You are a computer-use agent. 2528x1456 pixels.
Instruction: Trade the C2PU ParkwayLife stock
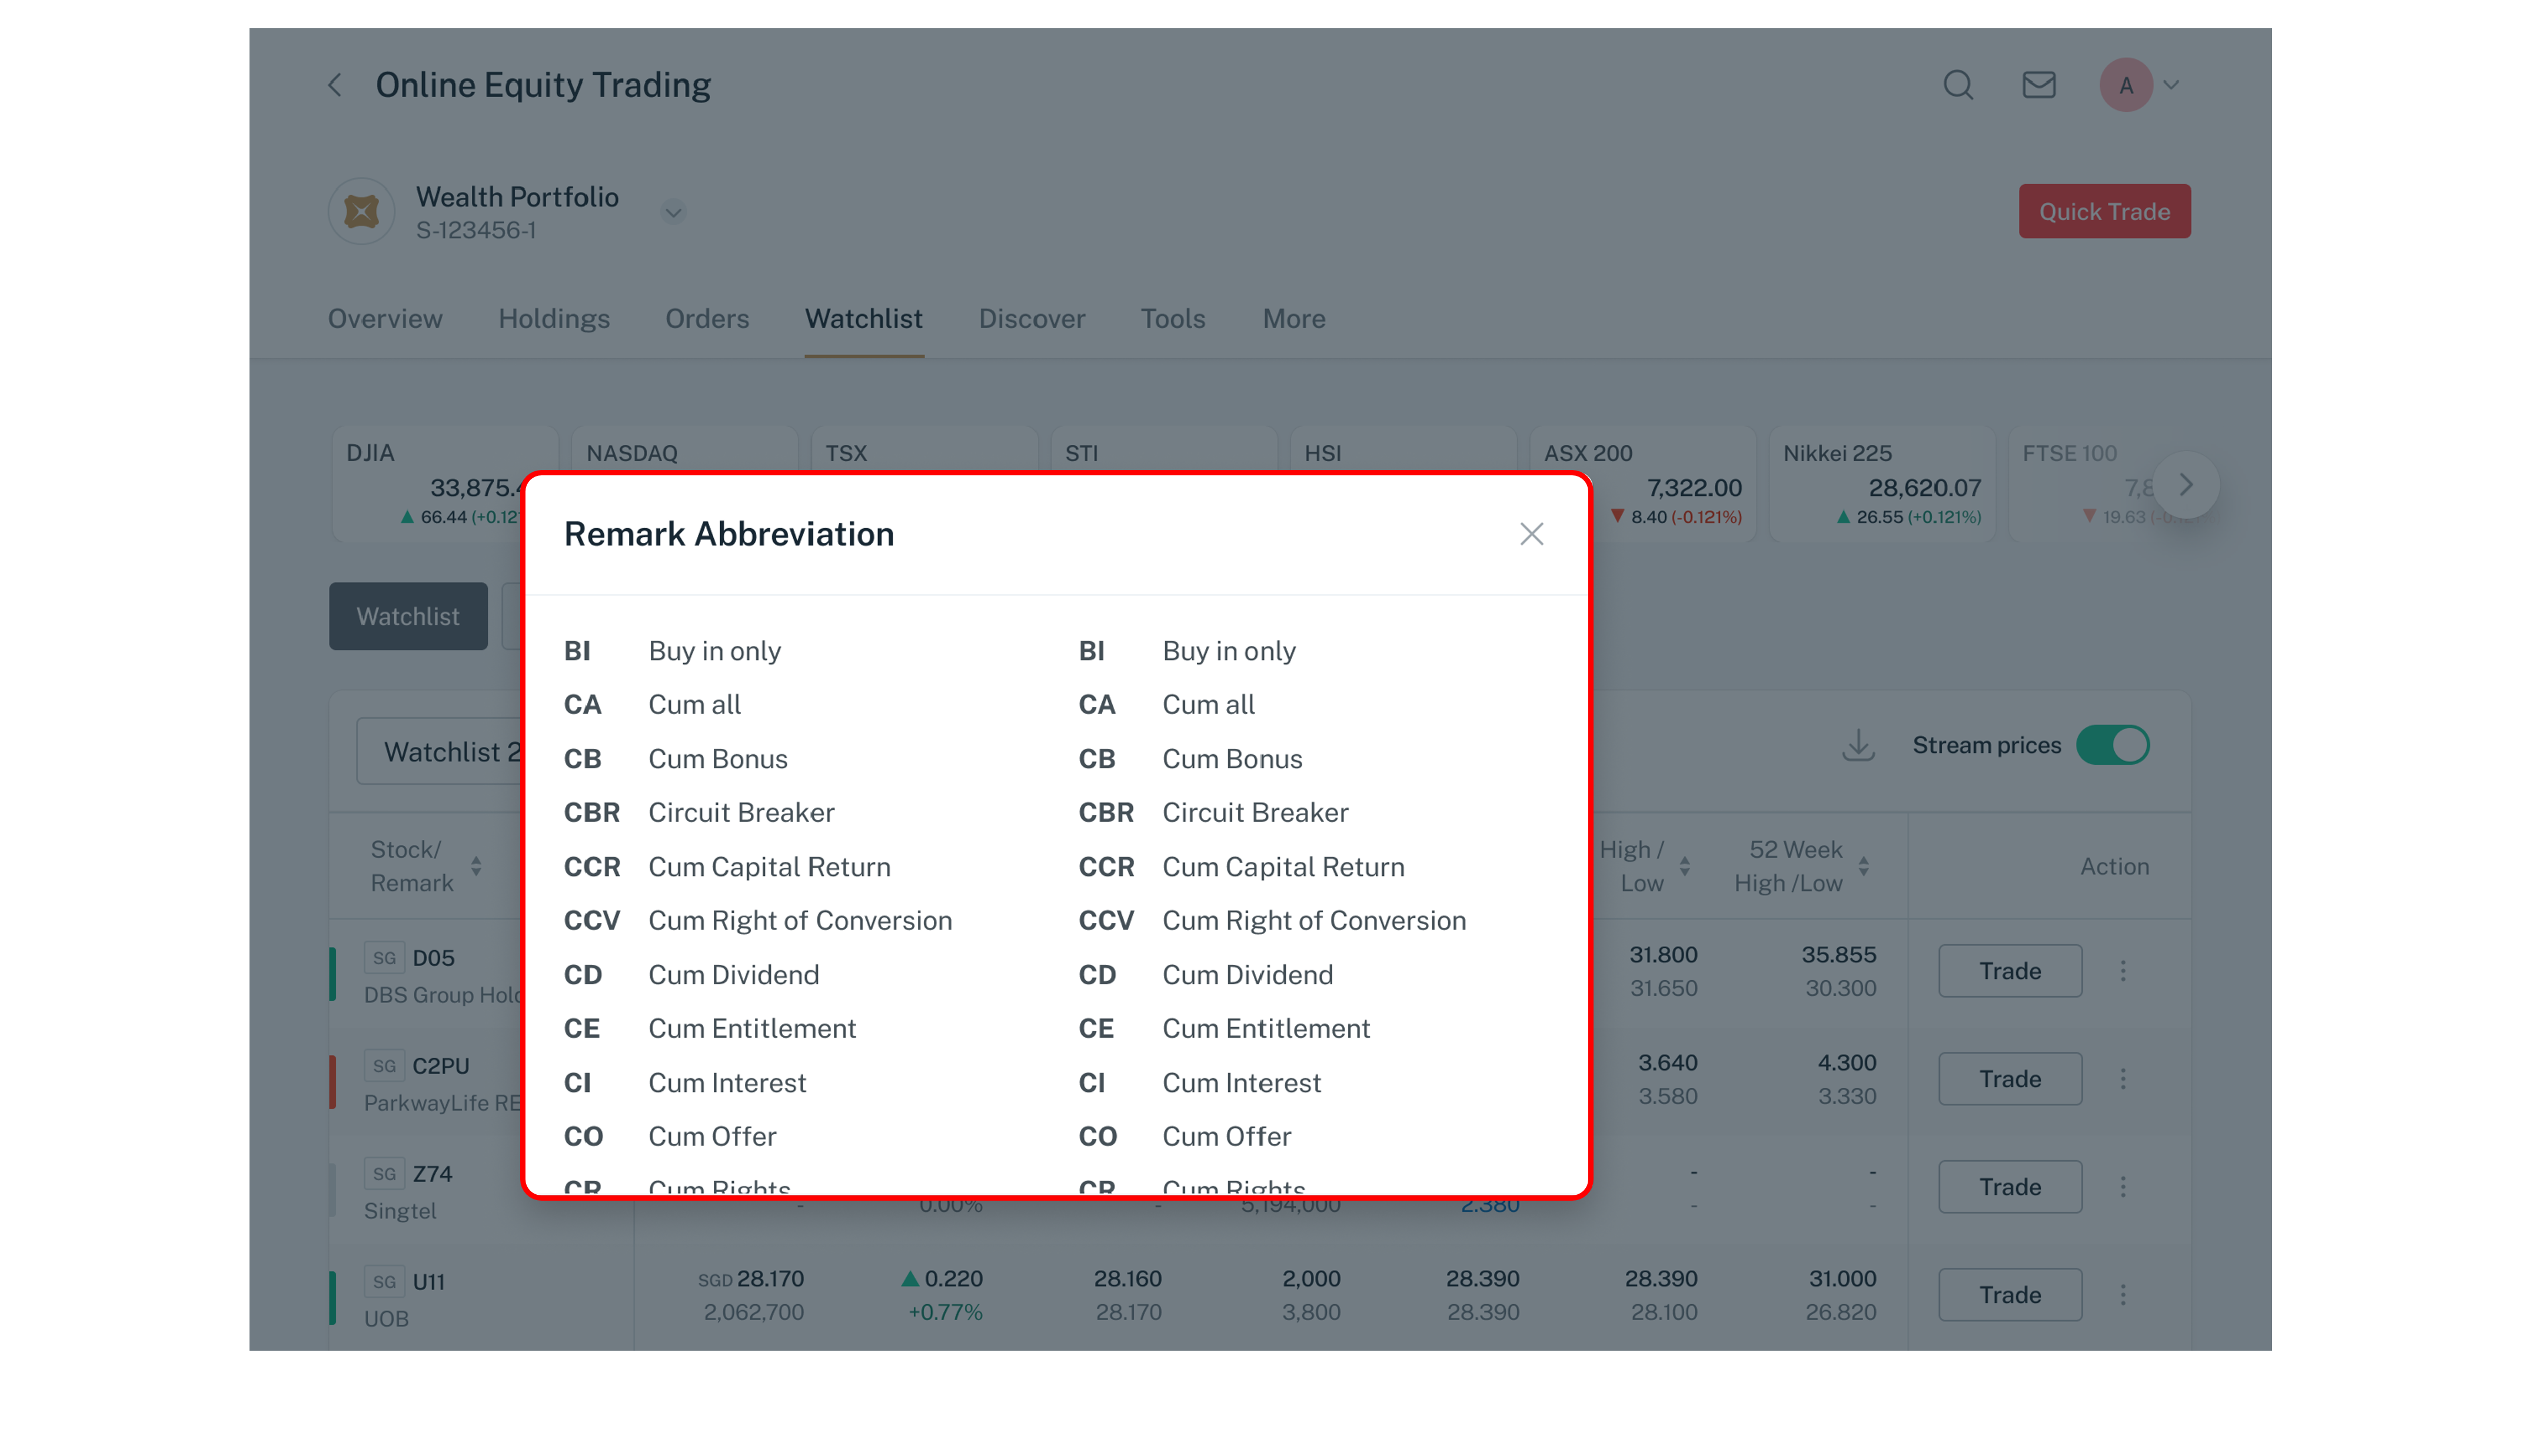pos(2010,1078)
